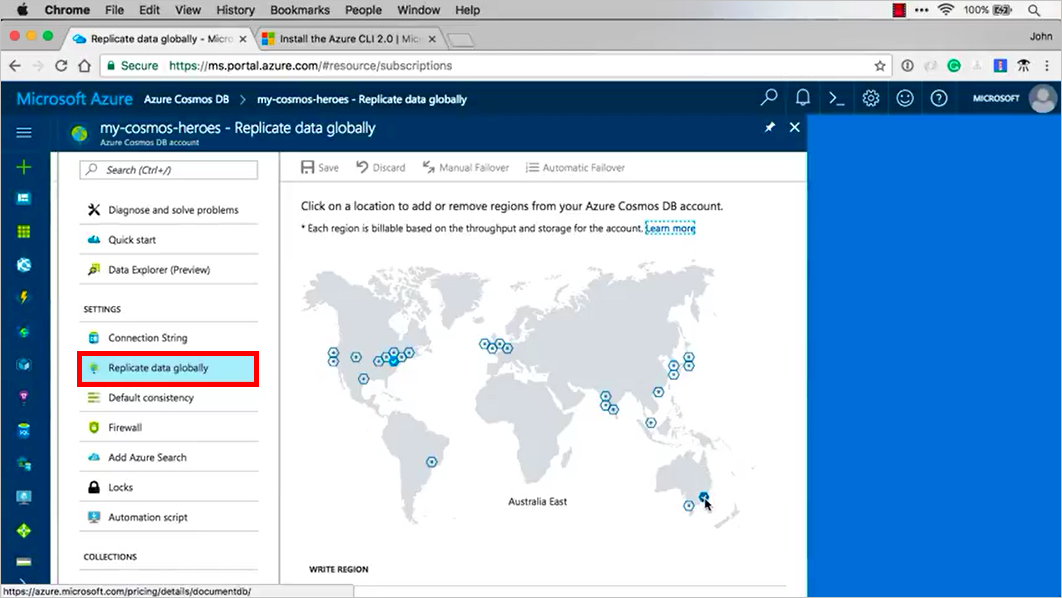
Task: Open the portal search magnifier icon
Action: tap(767, 98)
